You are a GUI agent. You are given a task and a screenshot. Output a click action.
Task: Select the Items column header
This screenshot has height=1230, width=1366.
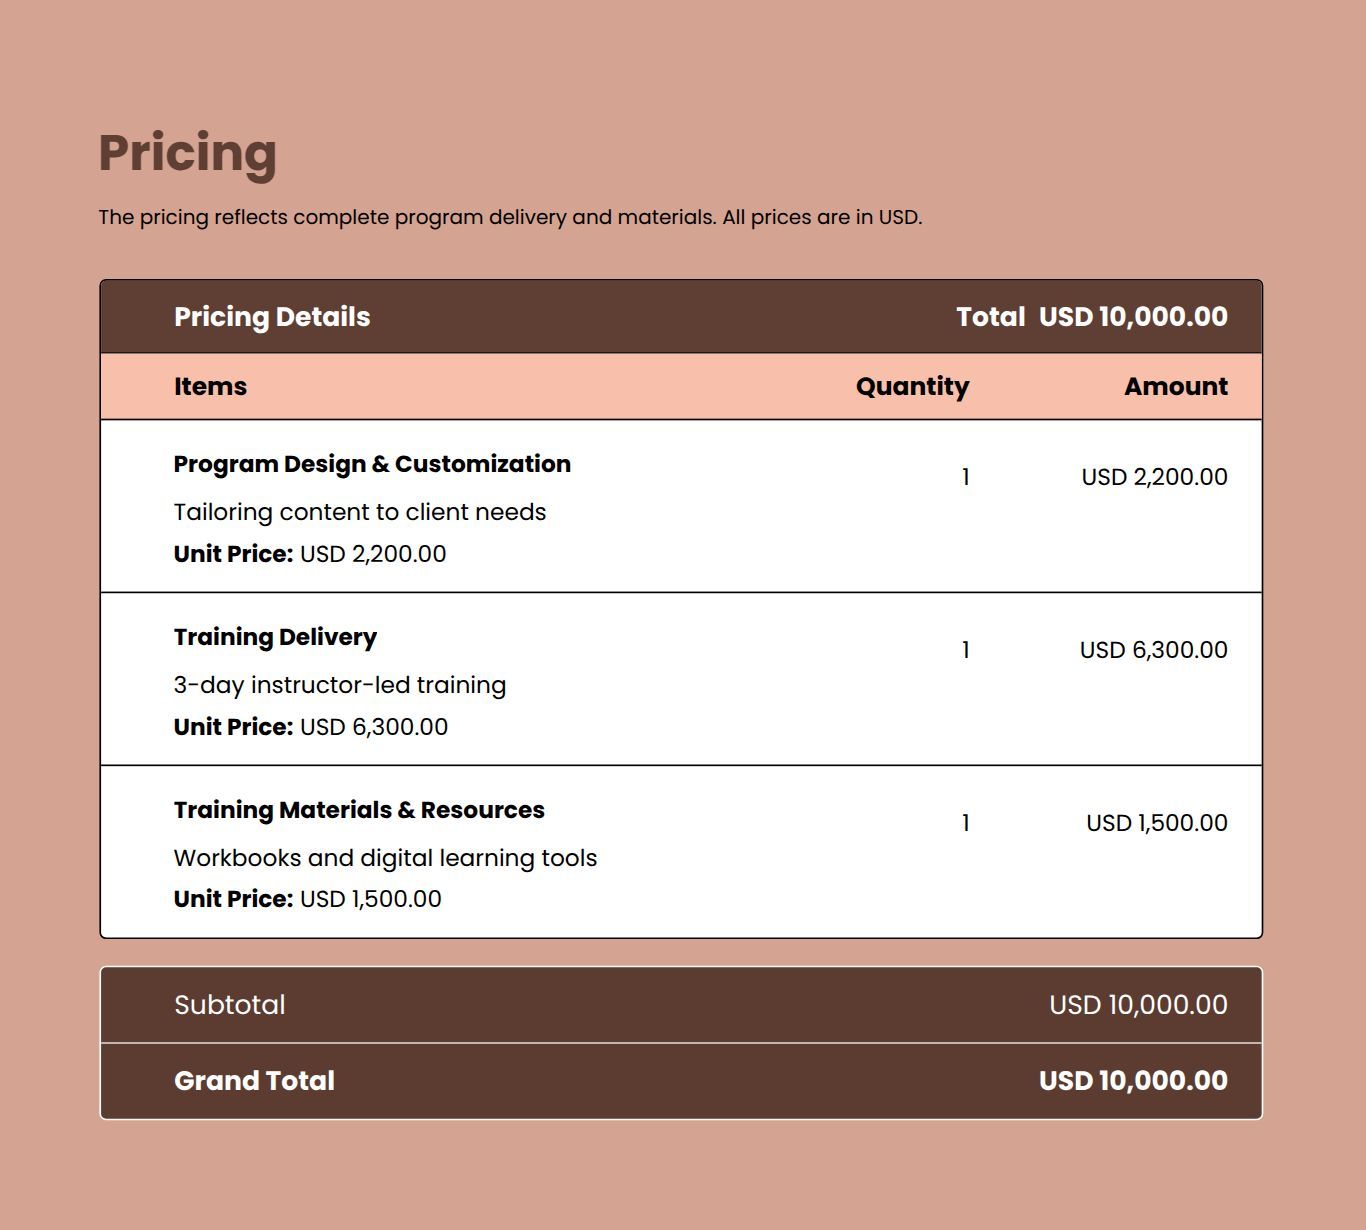pyautogui.click(x=210, y=387)
